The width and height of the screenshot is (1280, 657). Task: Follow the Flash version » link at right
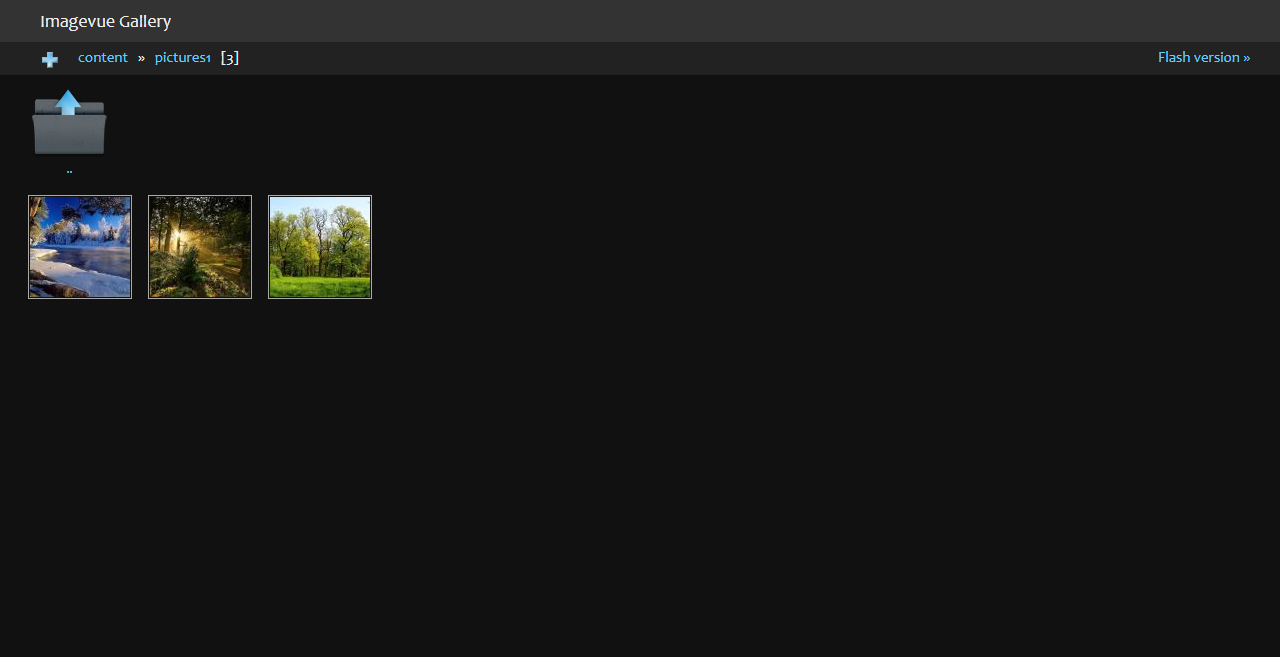pyautogui.click(x=1204, y=57)
